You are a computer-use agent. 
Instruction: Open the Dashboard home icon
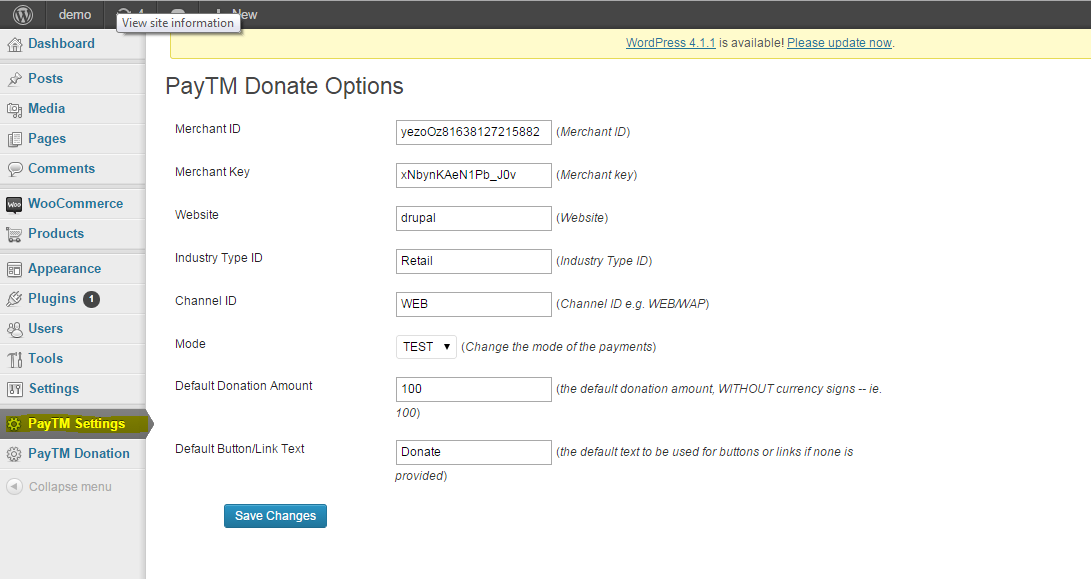click(15, 45)
